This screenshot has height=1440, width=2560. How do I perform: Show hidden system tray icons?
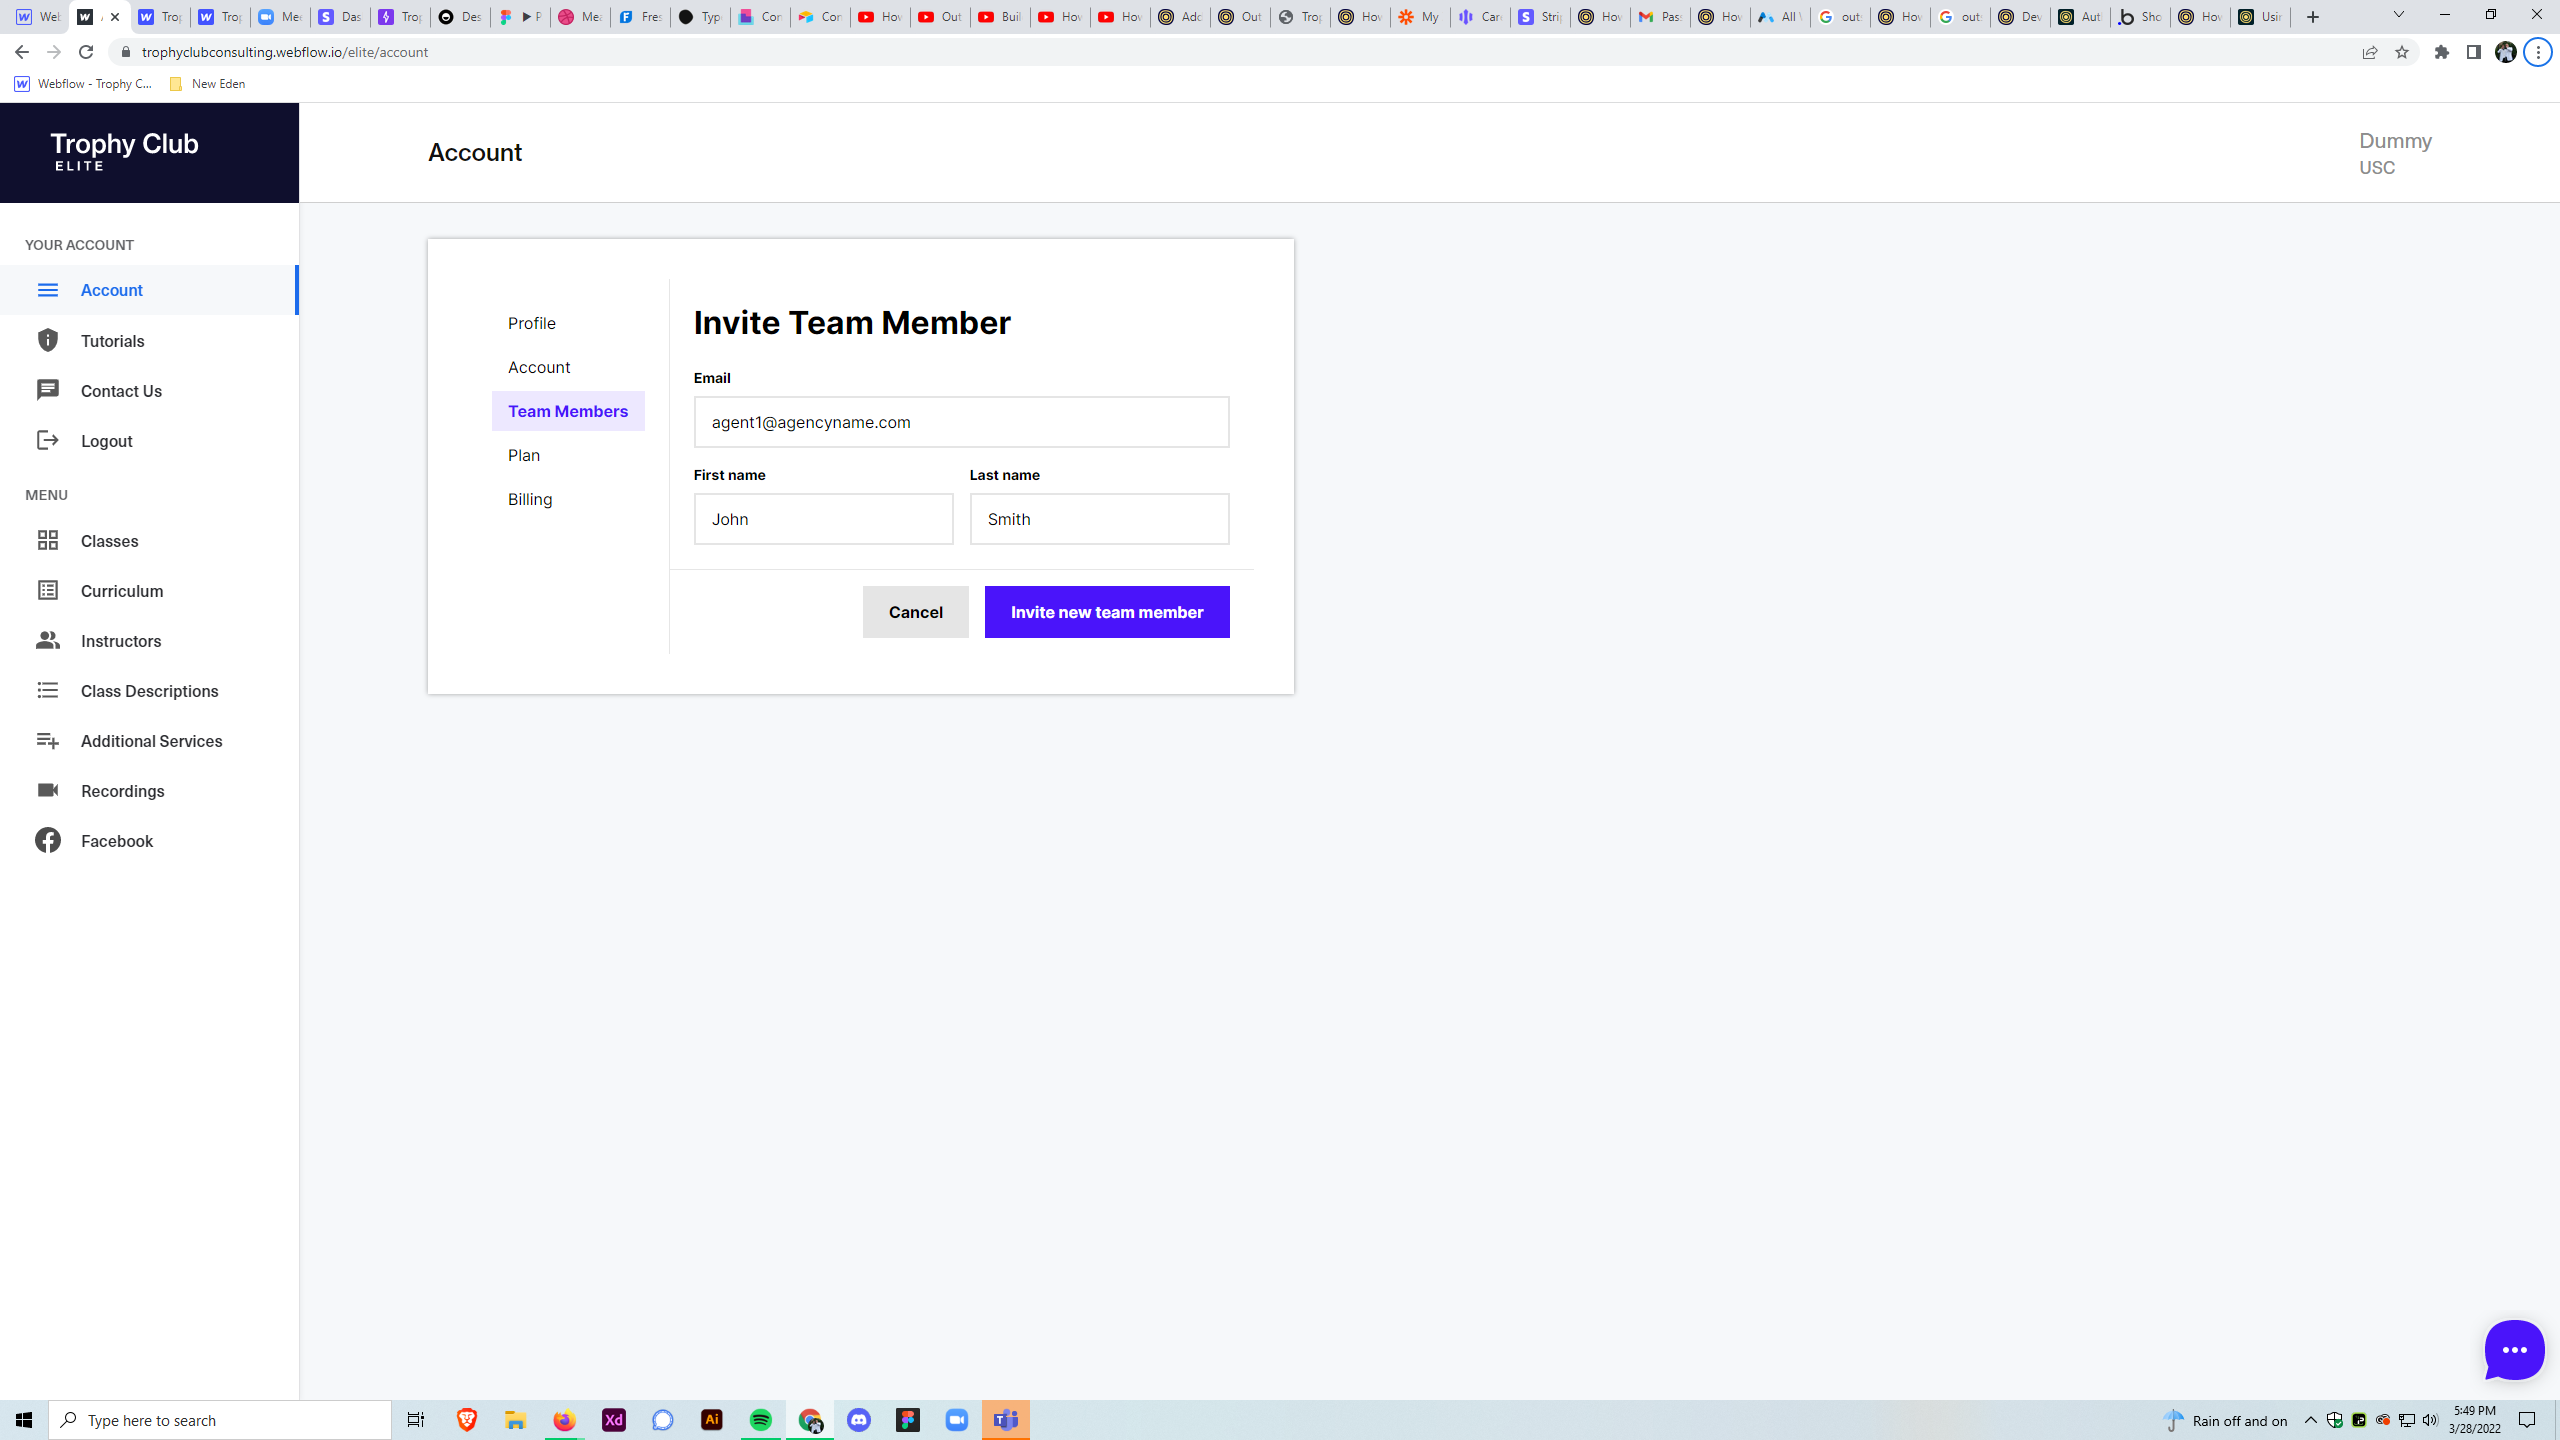point(2310,1420)
